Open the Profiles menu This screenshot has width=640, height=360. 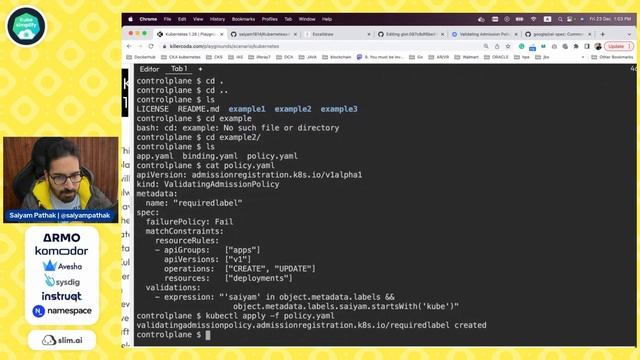pos(269,19)
